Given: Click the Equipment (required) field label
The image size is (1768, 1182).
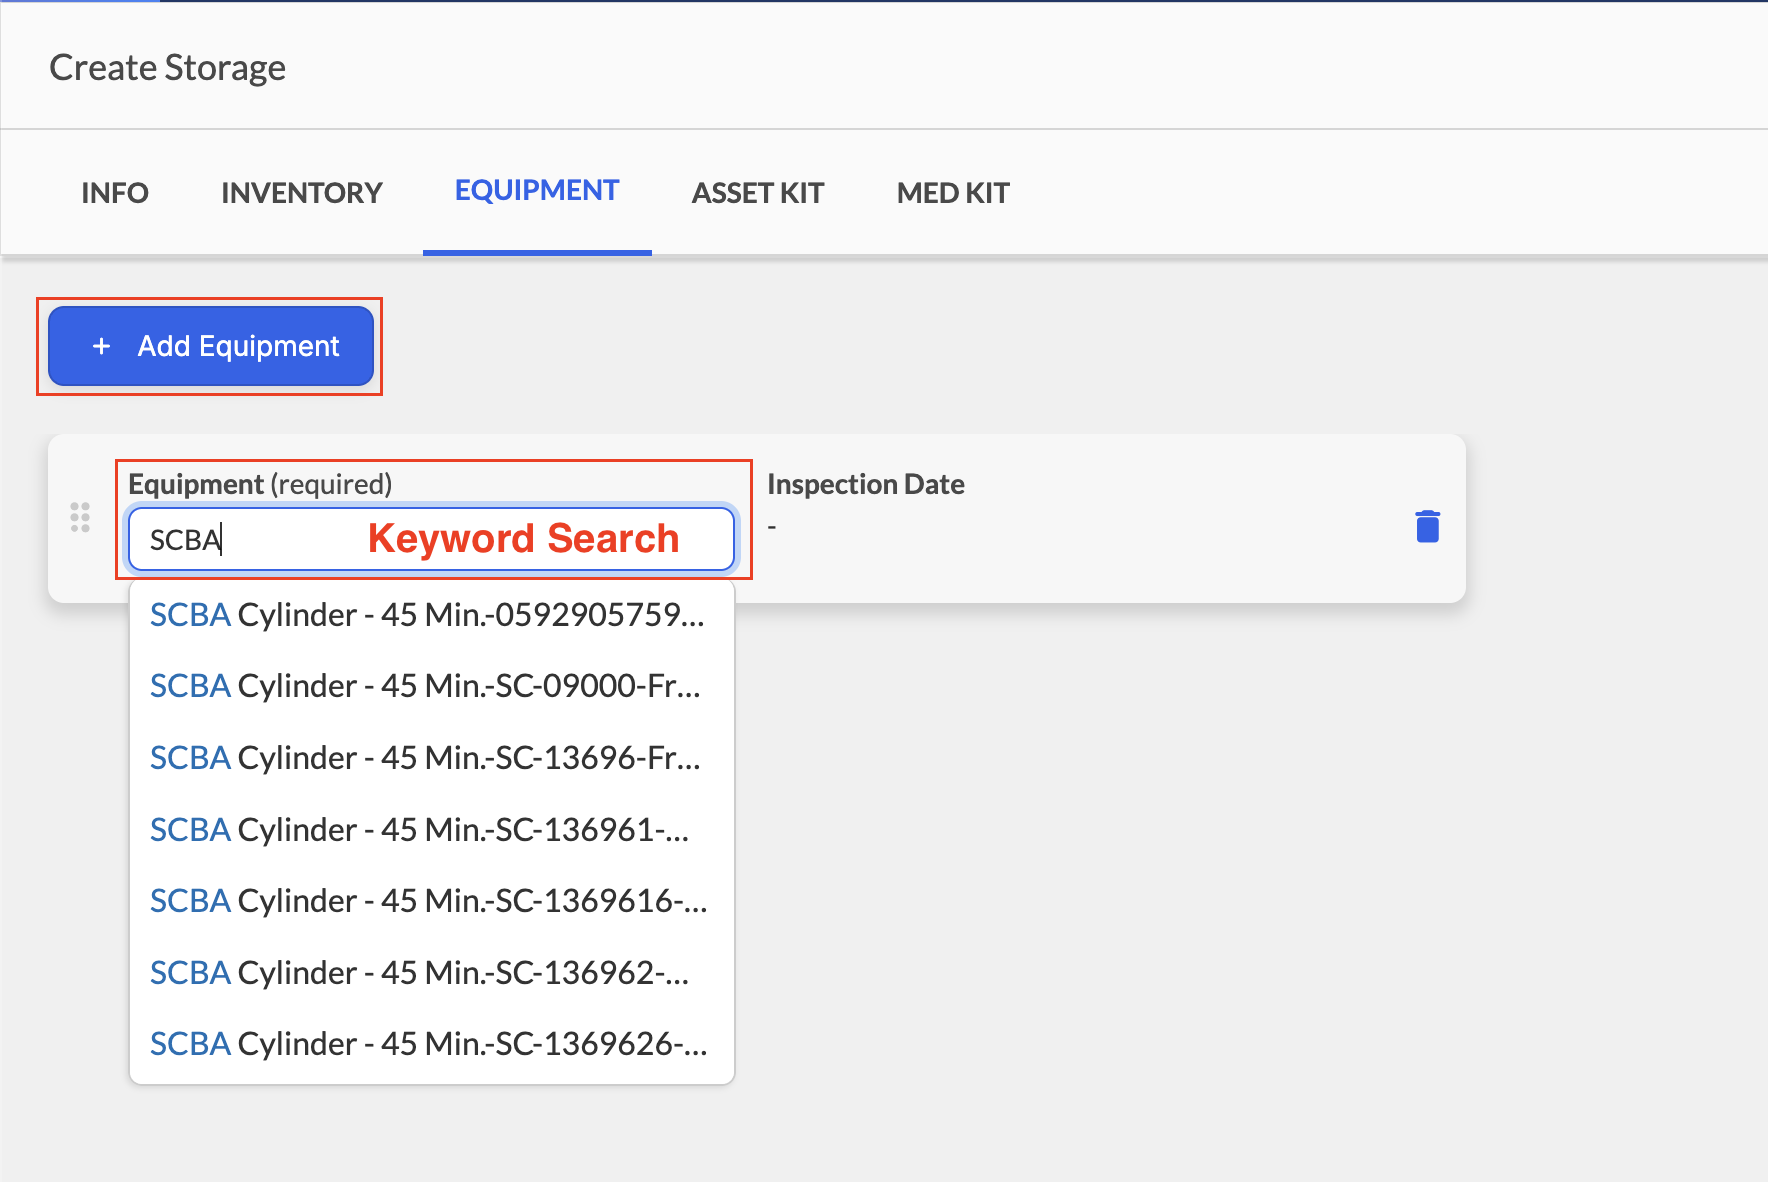Looking at the screenshot, I should pos(260,484).
